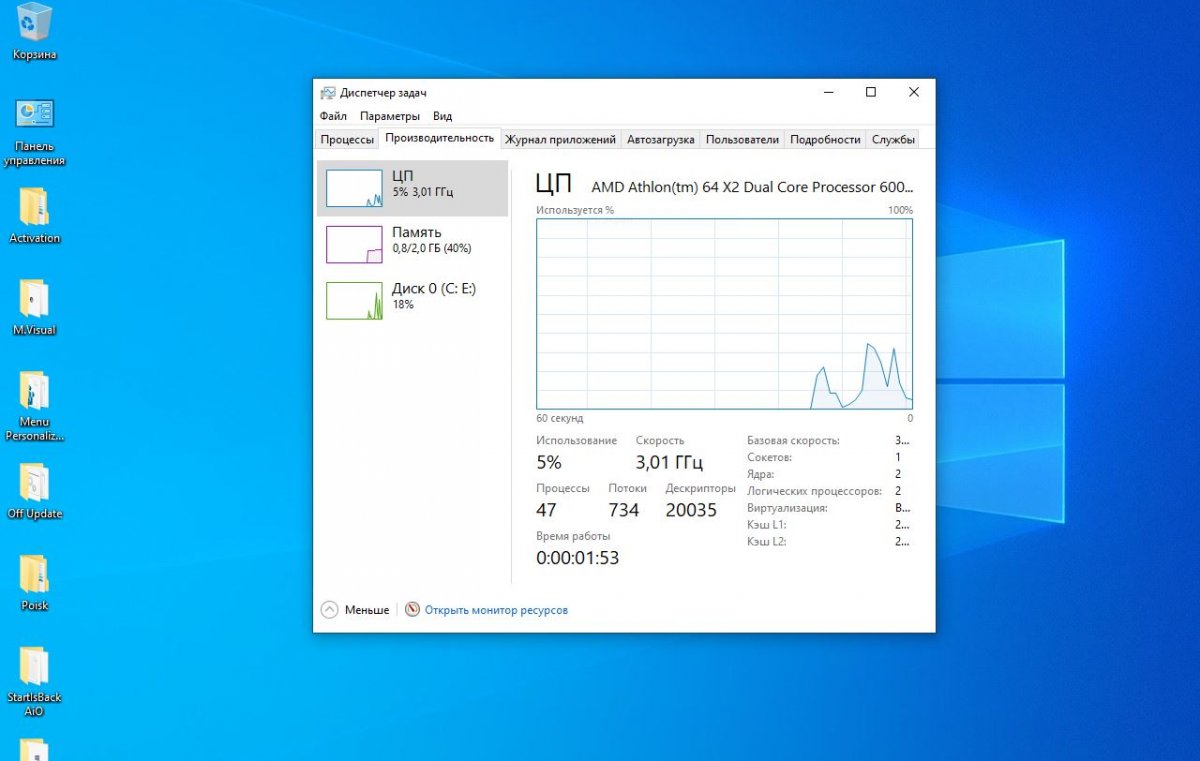1200x761 pixels.
Task: Select the ЦП mini graph thumbnail
Action: (x=354, y=188)
